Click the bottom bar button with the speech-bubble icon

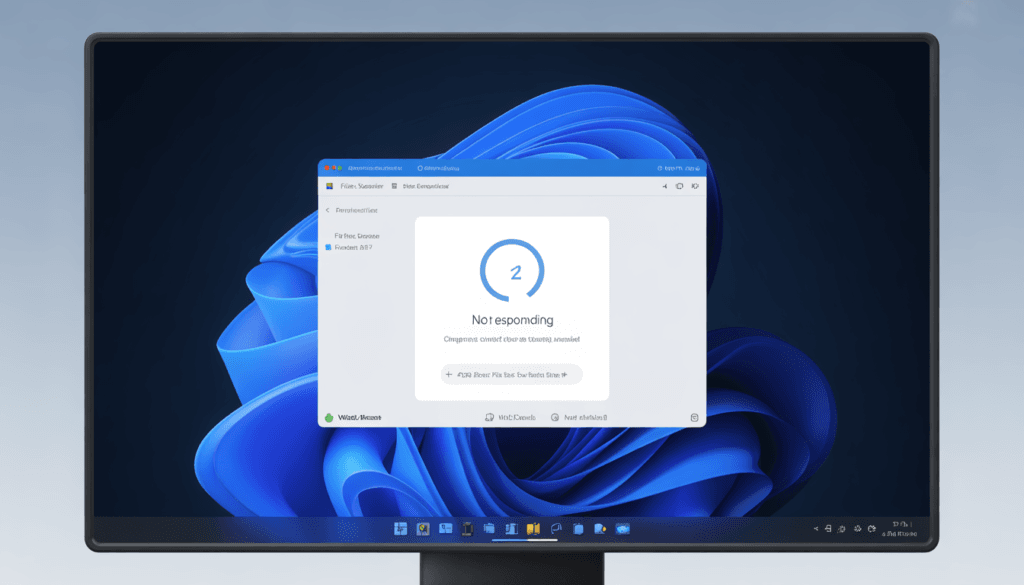pyautogui.click(x=510, y=417)
